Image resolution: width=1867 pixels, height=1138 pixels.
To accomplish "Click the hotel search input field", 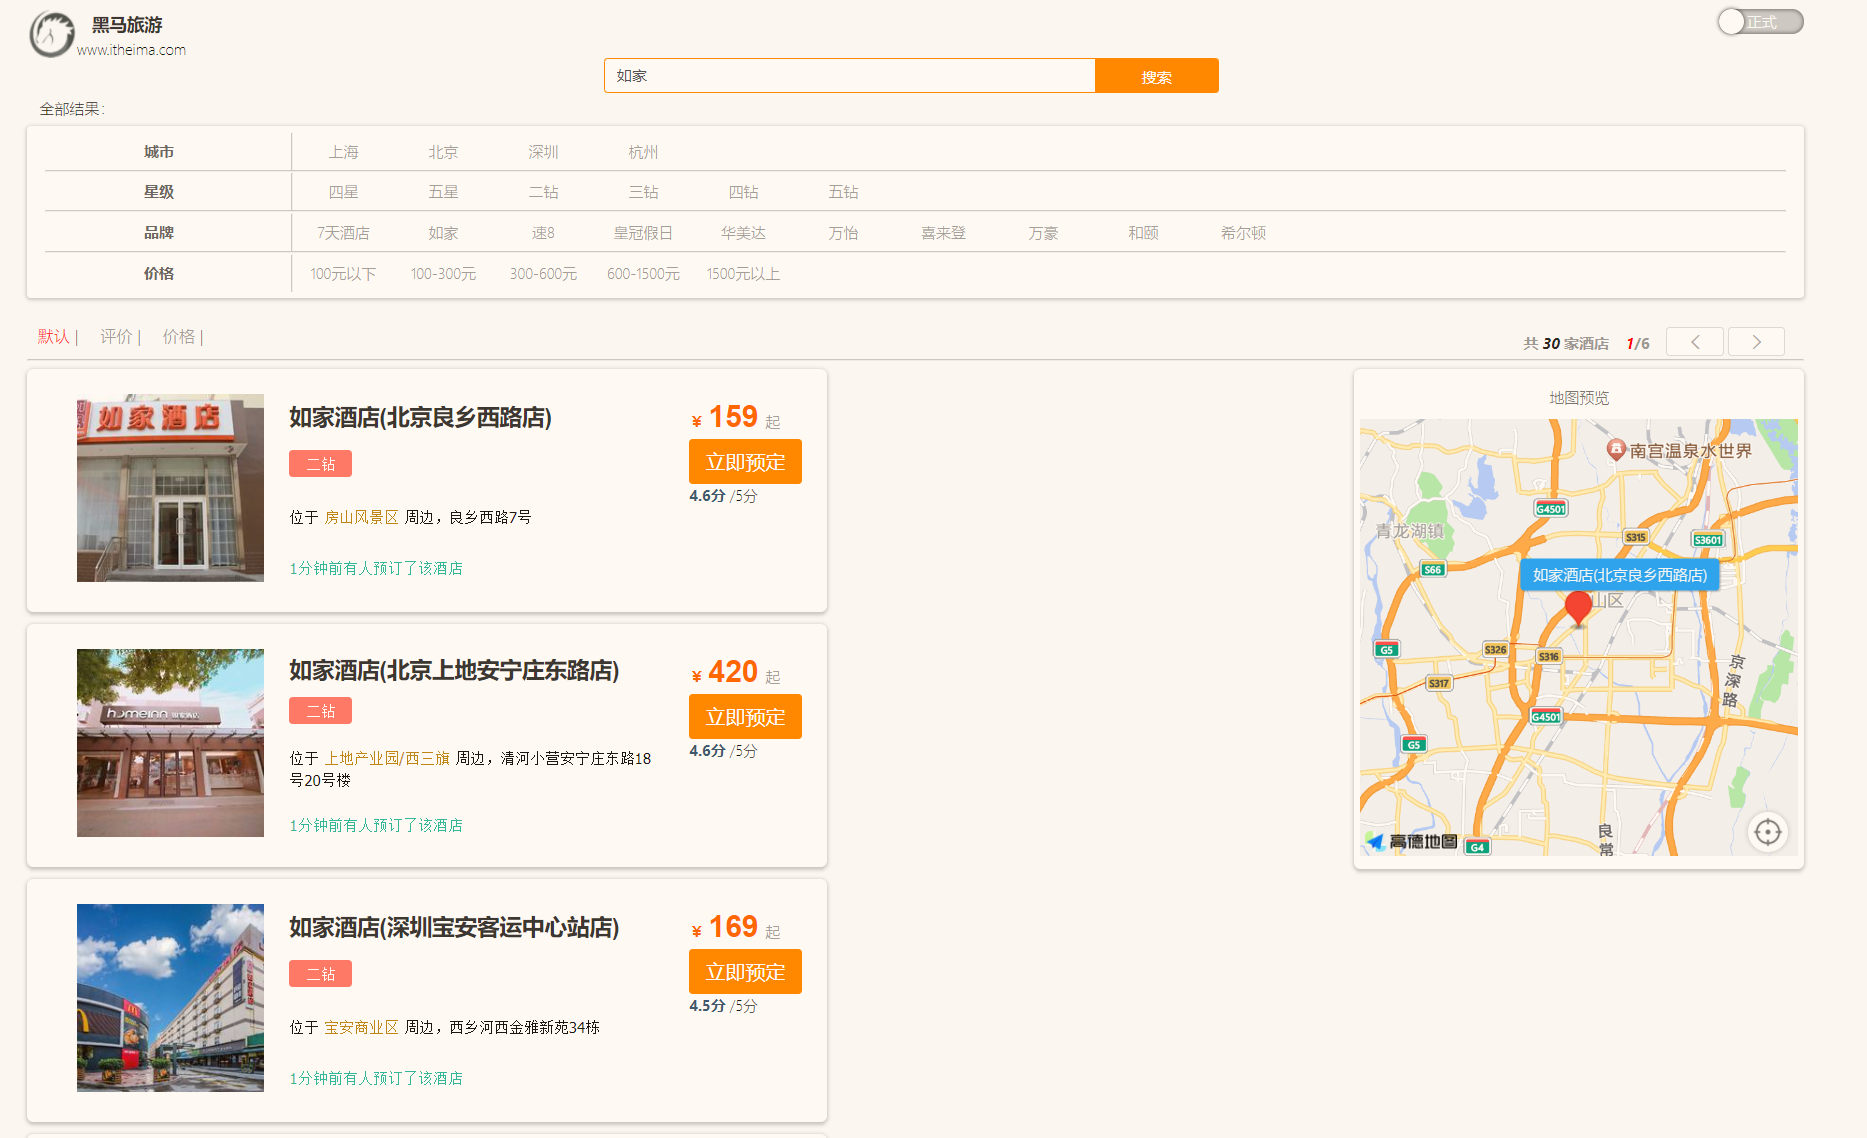I will 849,75.
